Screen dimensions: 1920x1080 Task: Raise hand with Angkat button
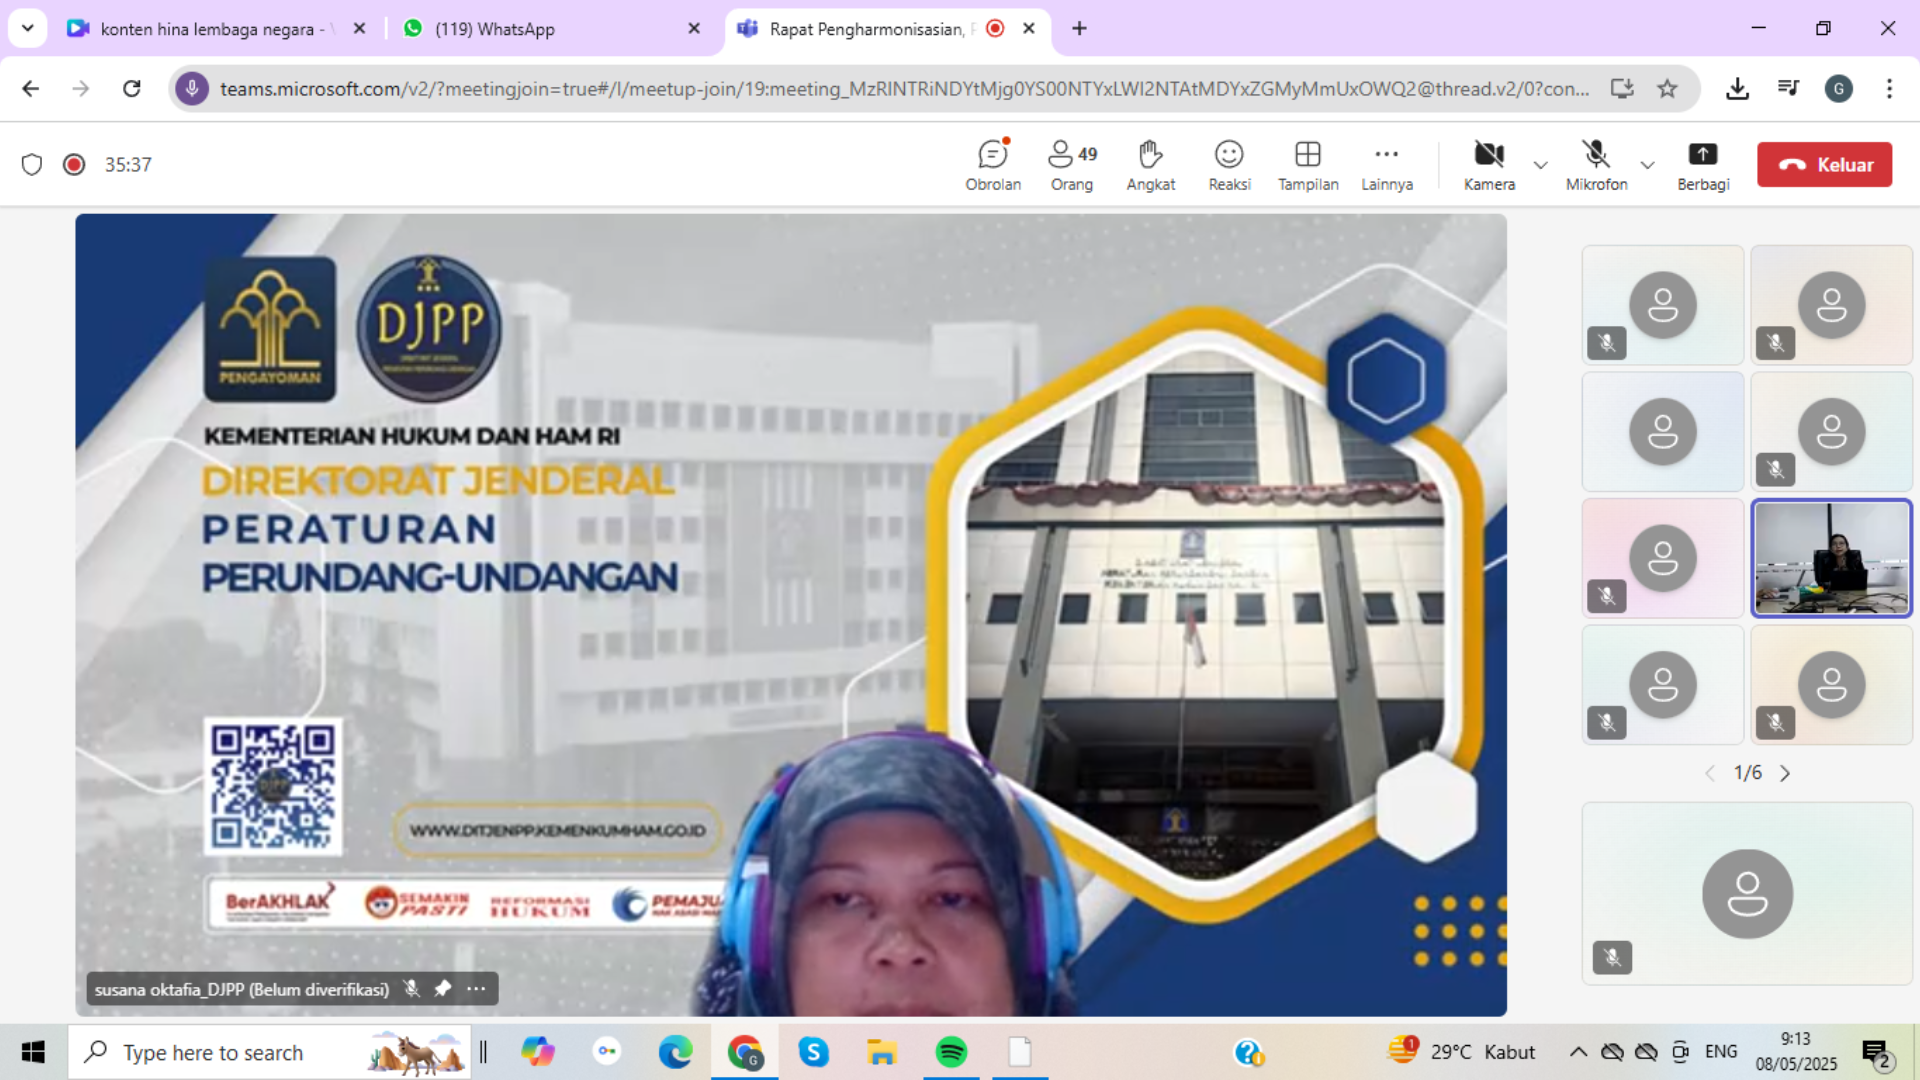click(1150, 165)
